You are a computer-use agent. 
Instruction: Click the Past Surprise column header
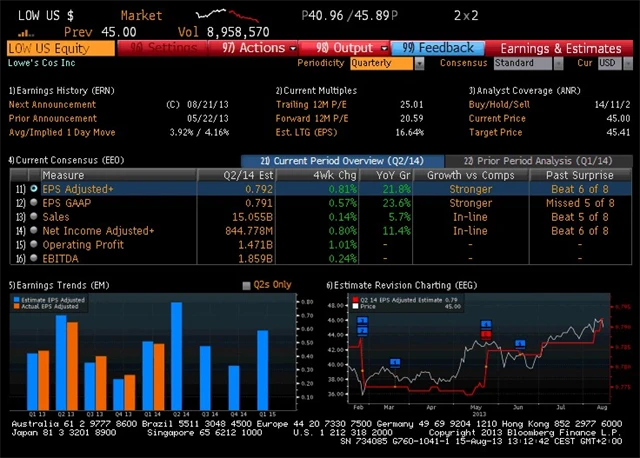click(580, 175)
